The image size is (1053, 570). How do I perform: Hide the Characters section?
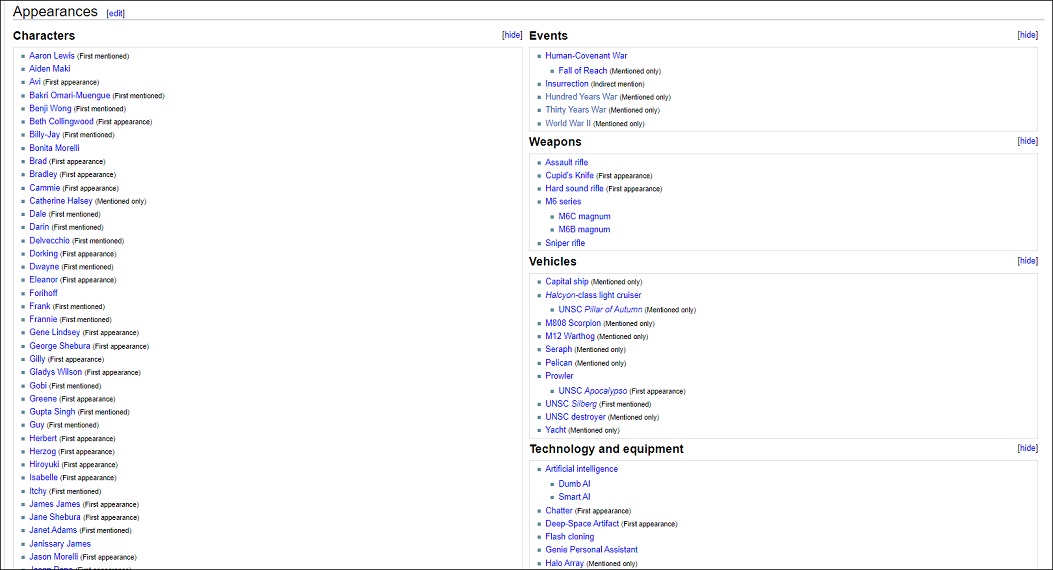tap(511, 35)
